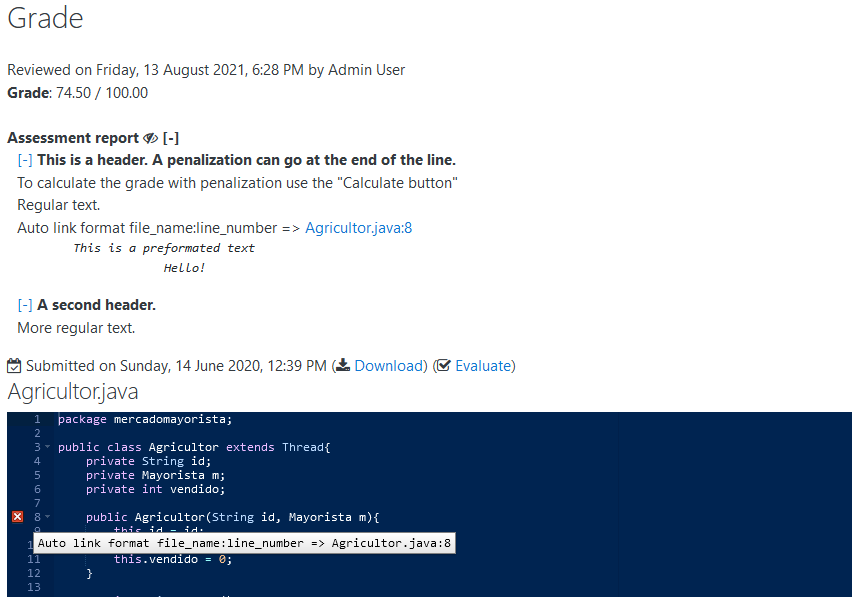Click line number 1 in the code gutter

tap(36, 420)
